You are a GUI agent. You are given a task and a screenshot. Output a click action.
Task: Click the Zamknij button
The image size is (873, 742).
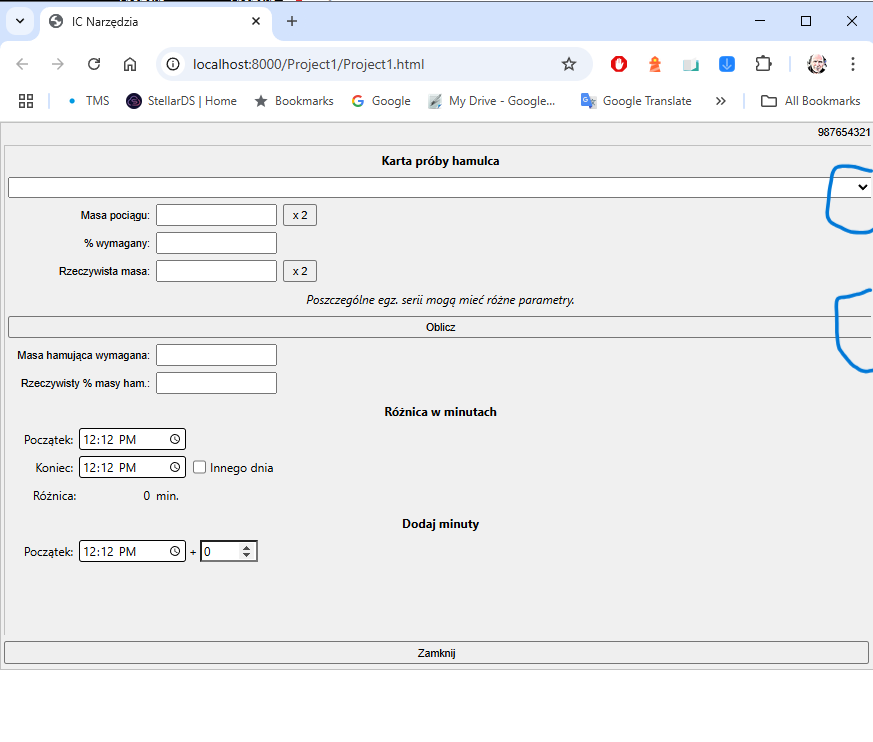point(436,652)
